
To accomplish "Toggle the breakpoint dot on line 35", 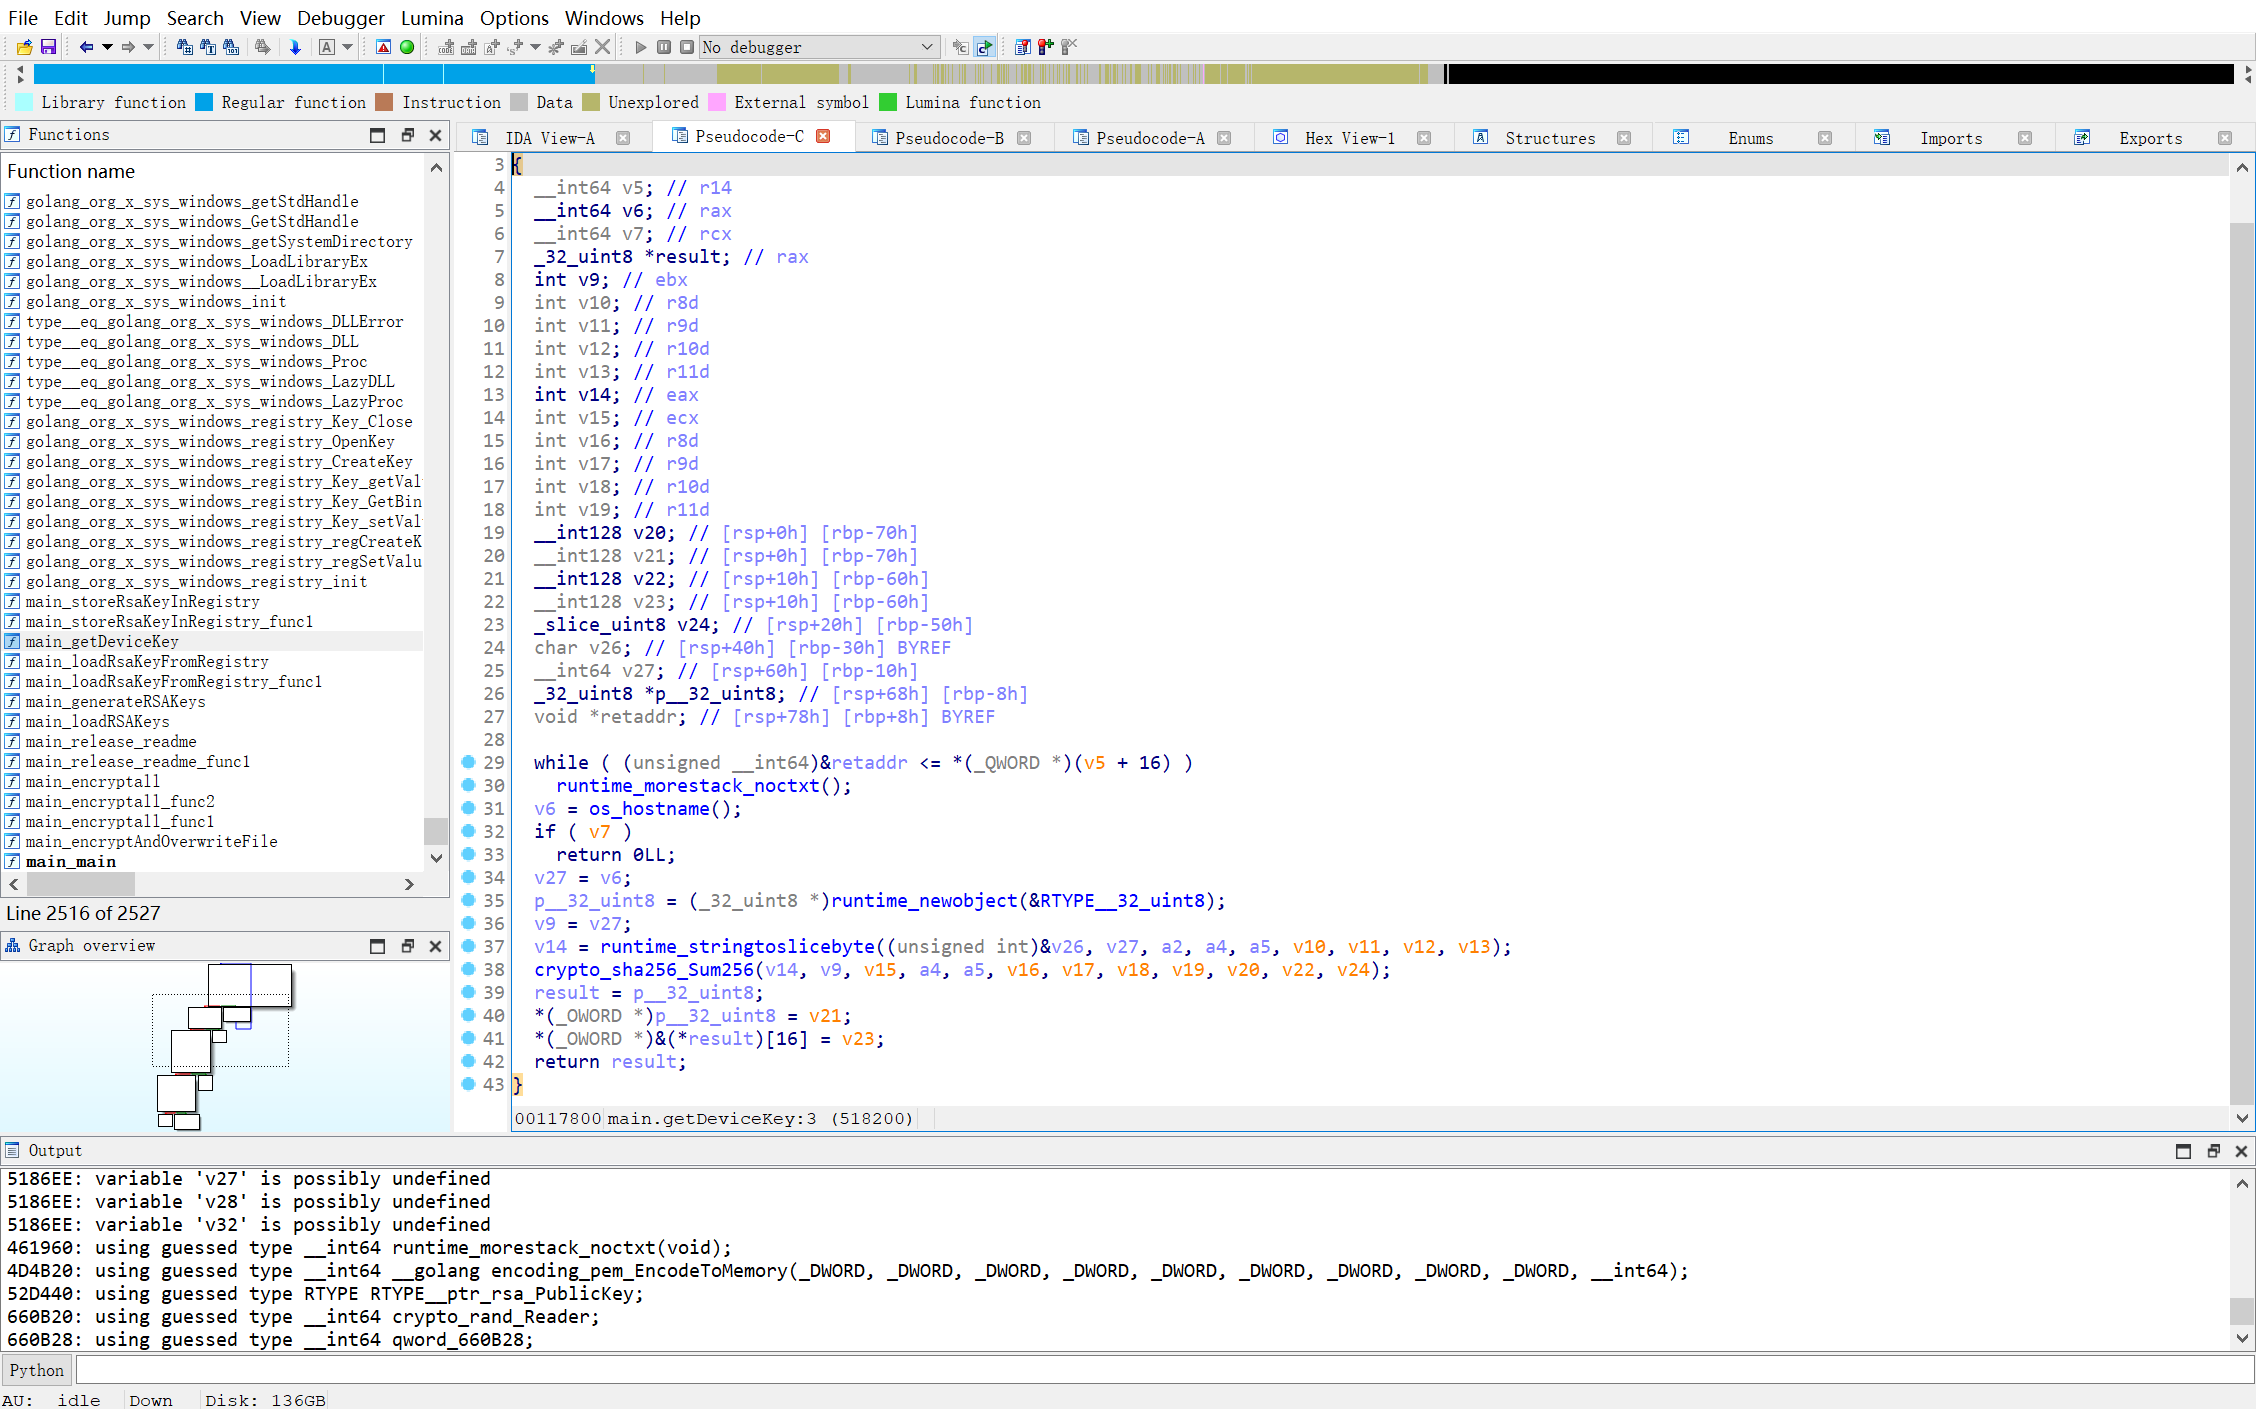I will [468, 900].
